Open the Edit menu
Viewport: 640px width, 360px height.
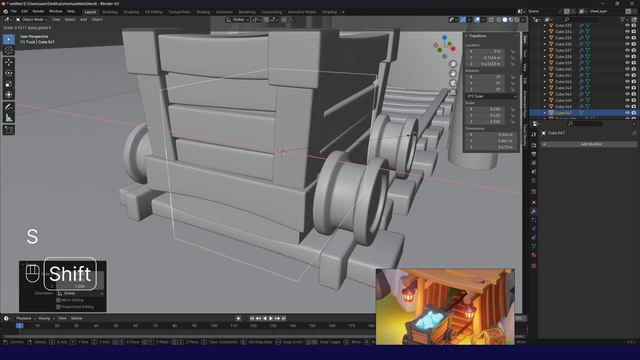coord(24,11)
